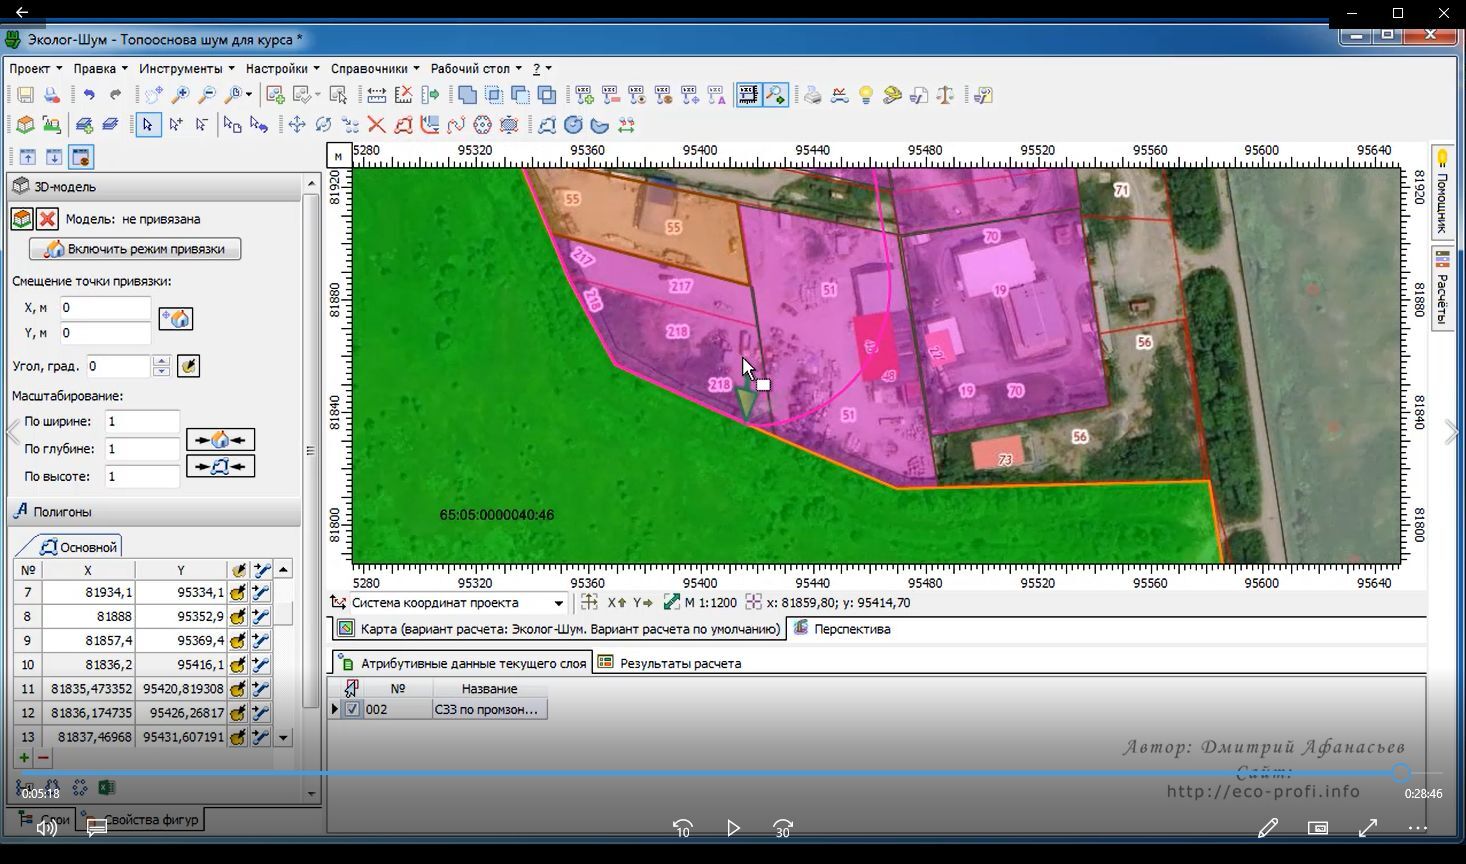Increase the angle value with spinner
This screenshot has height=864, width=1466.
click(x=161, y=361)
